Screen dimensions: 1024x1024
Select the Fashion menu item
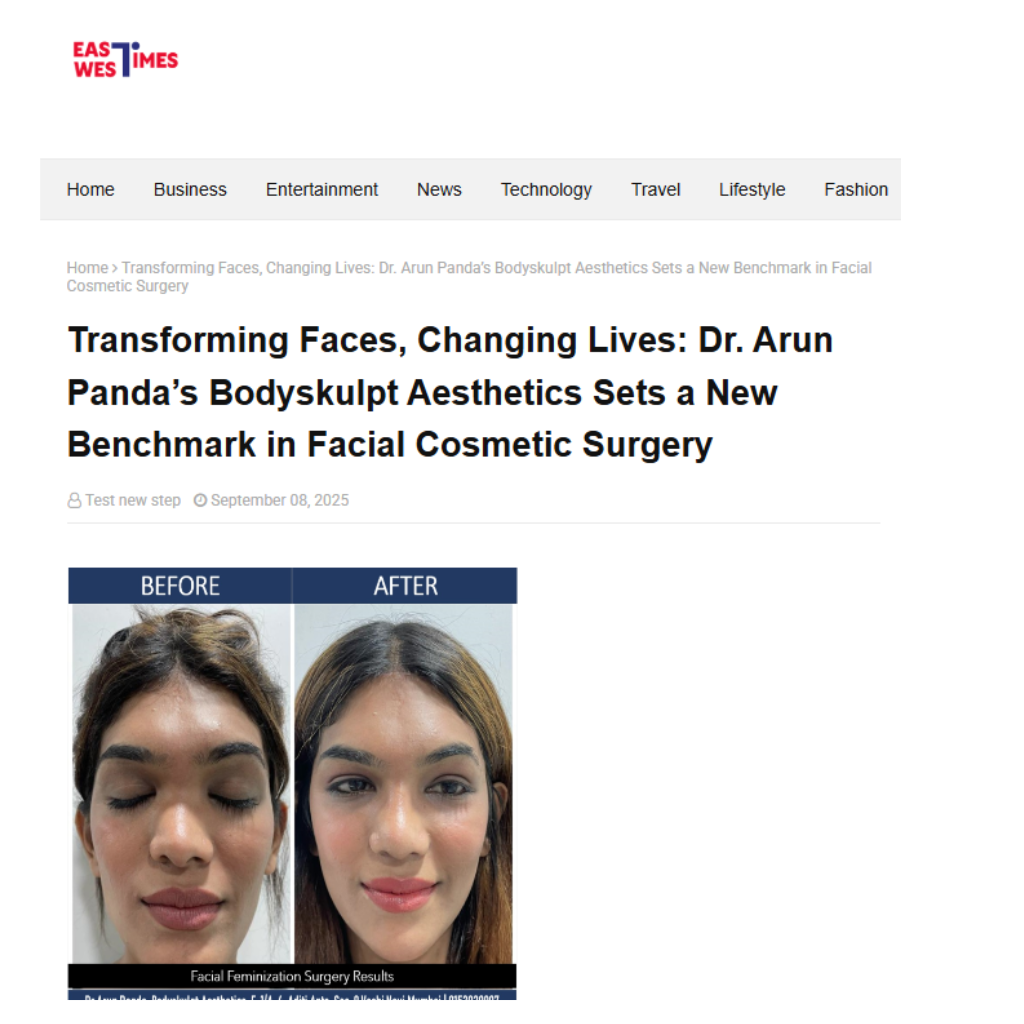(856, 189)
